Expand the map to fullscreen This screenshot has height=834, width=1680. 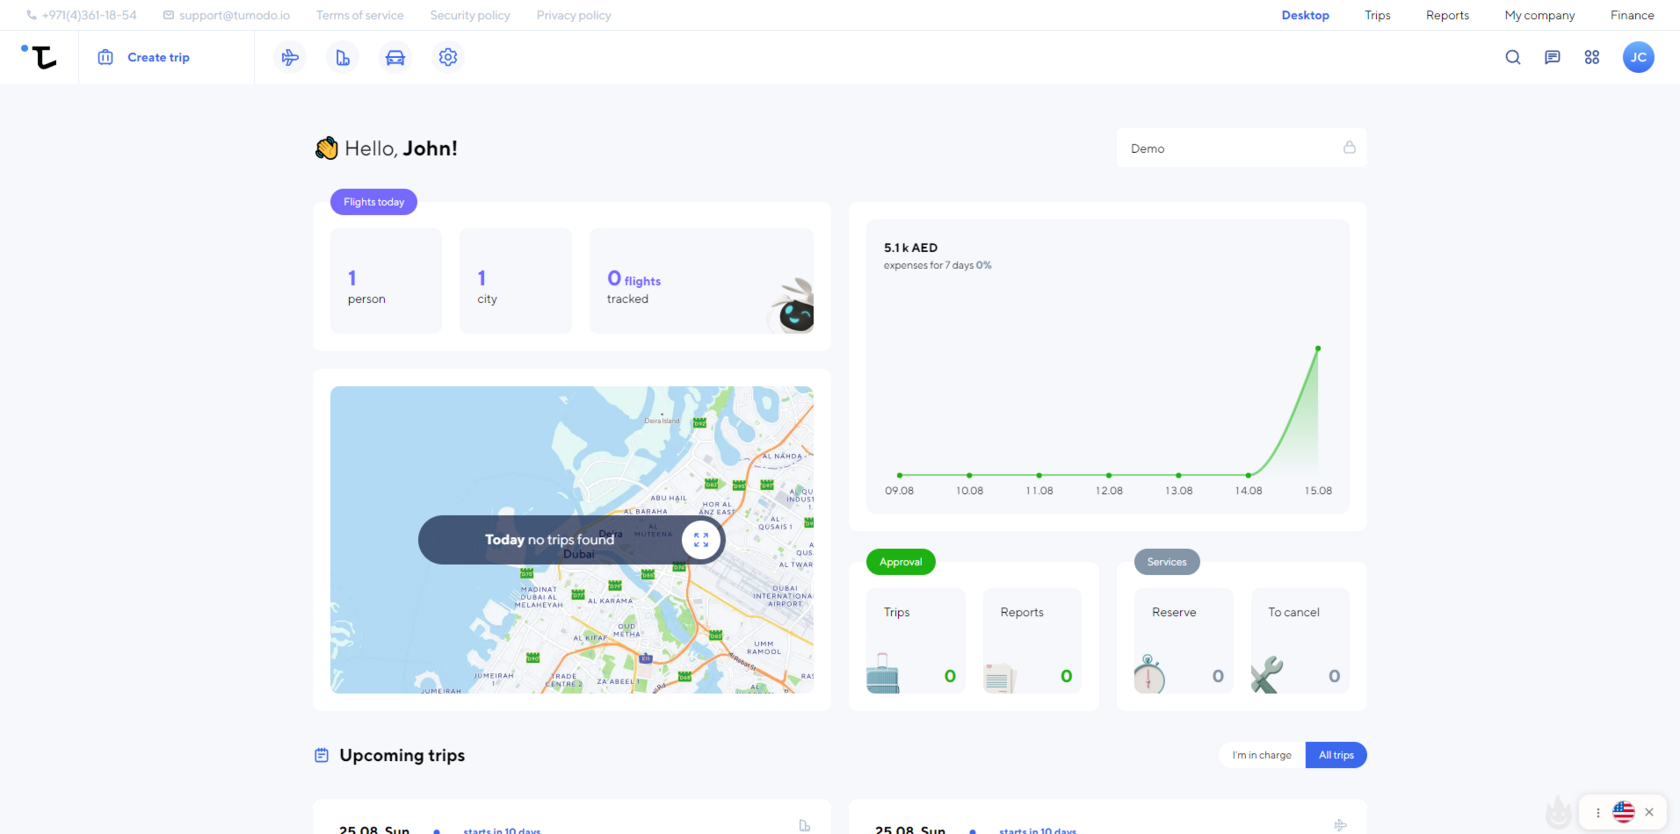[701, 540]
